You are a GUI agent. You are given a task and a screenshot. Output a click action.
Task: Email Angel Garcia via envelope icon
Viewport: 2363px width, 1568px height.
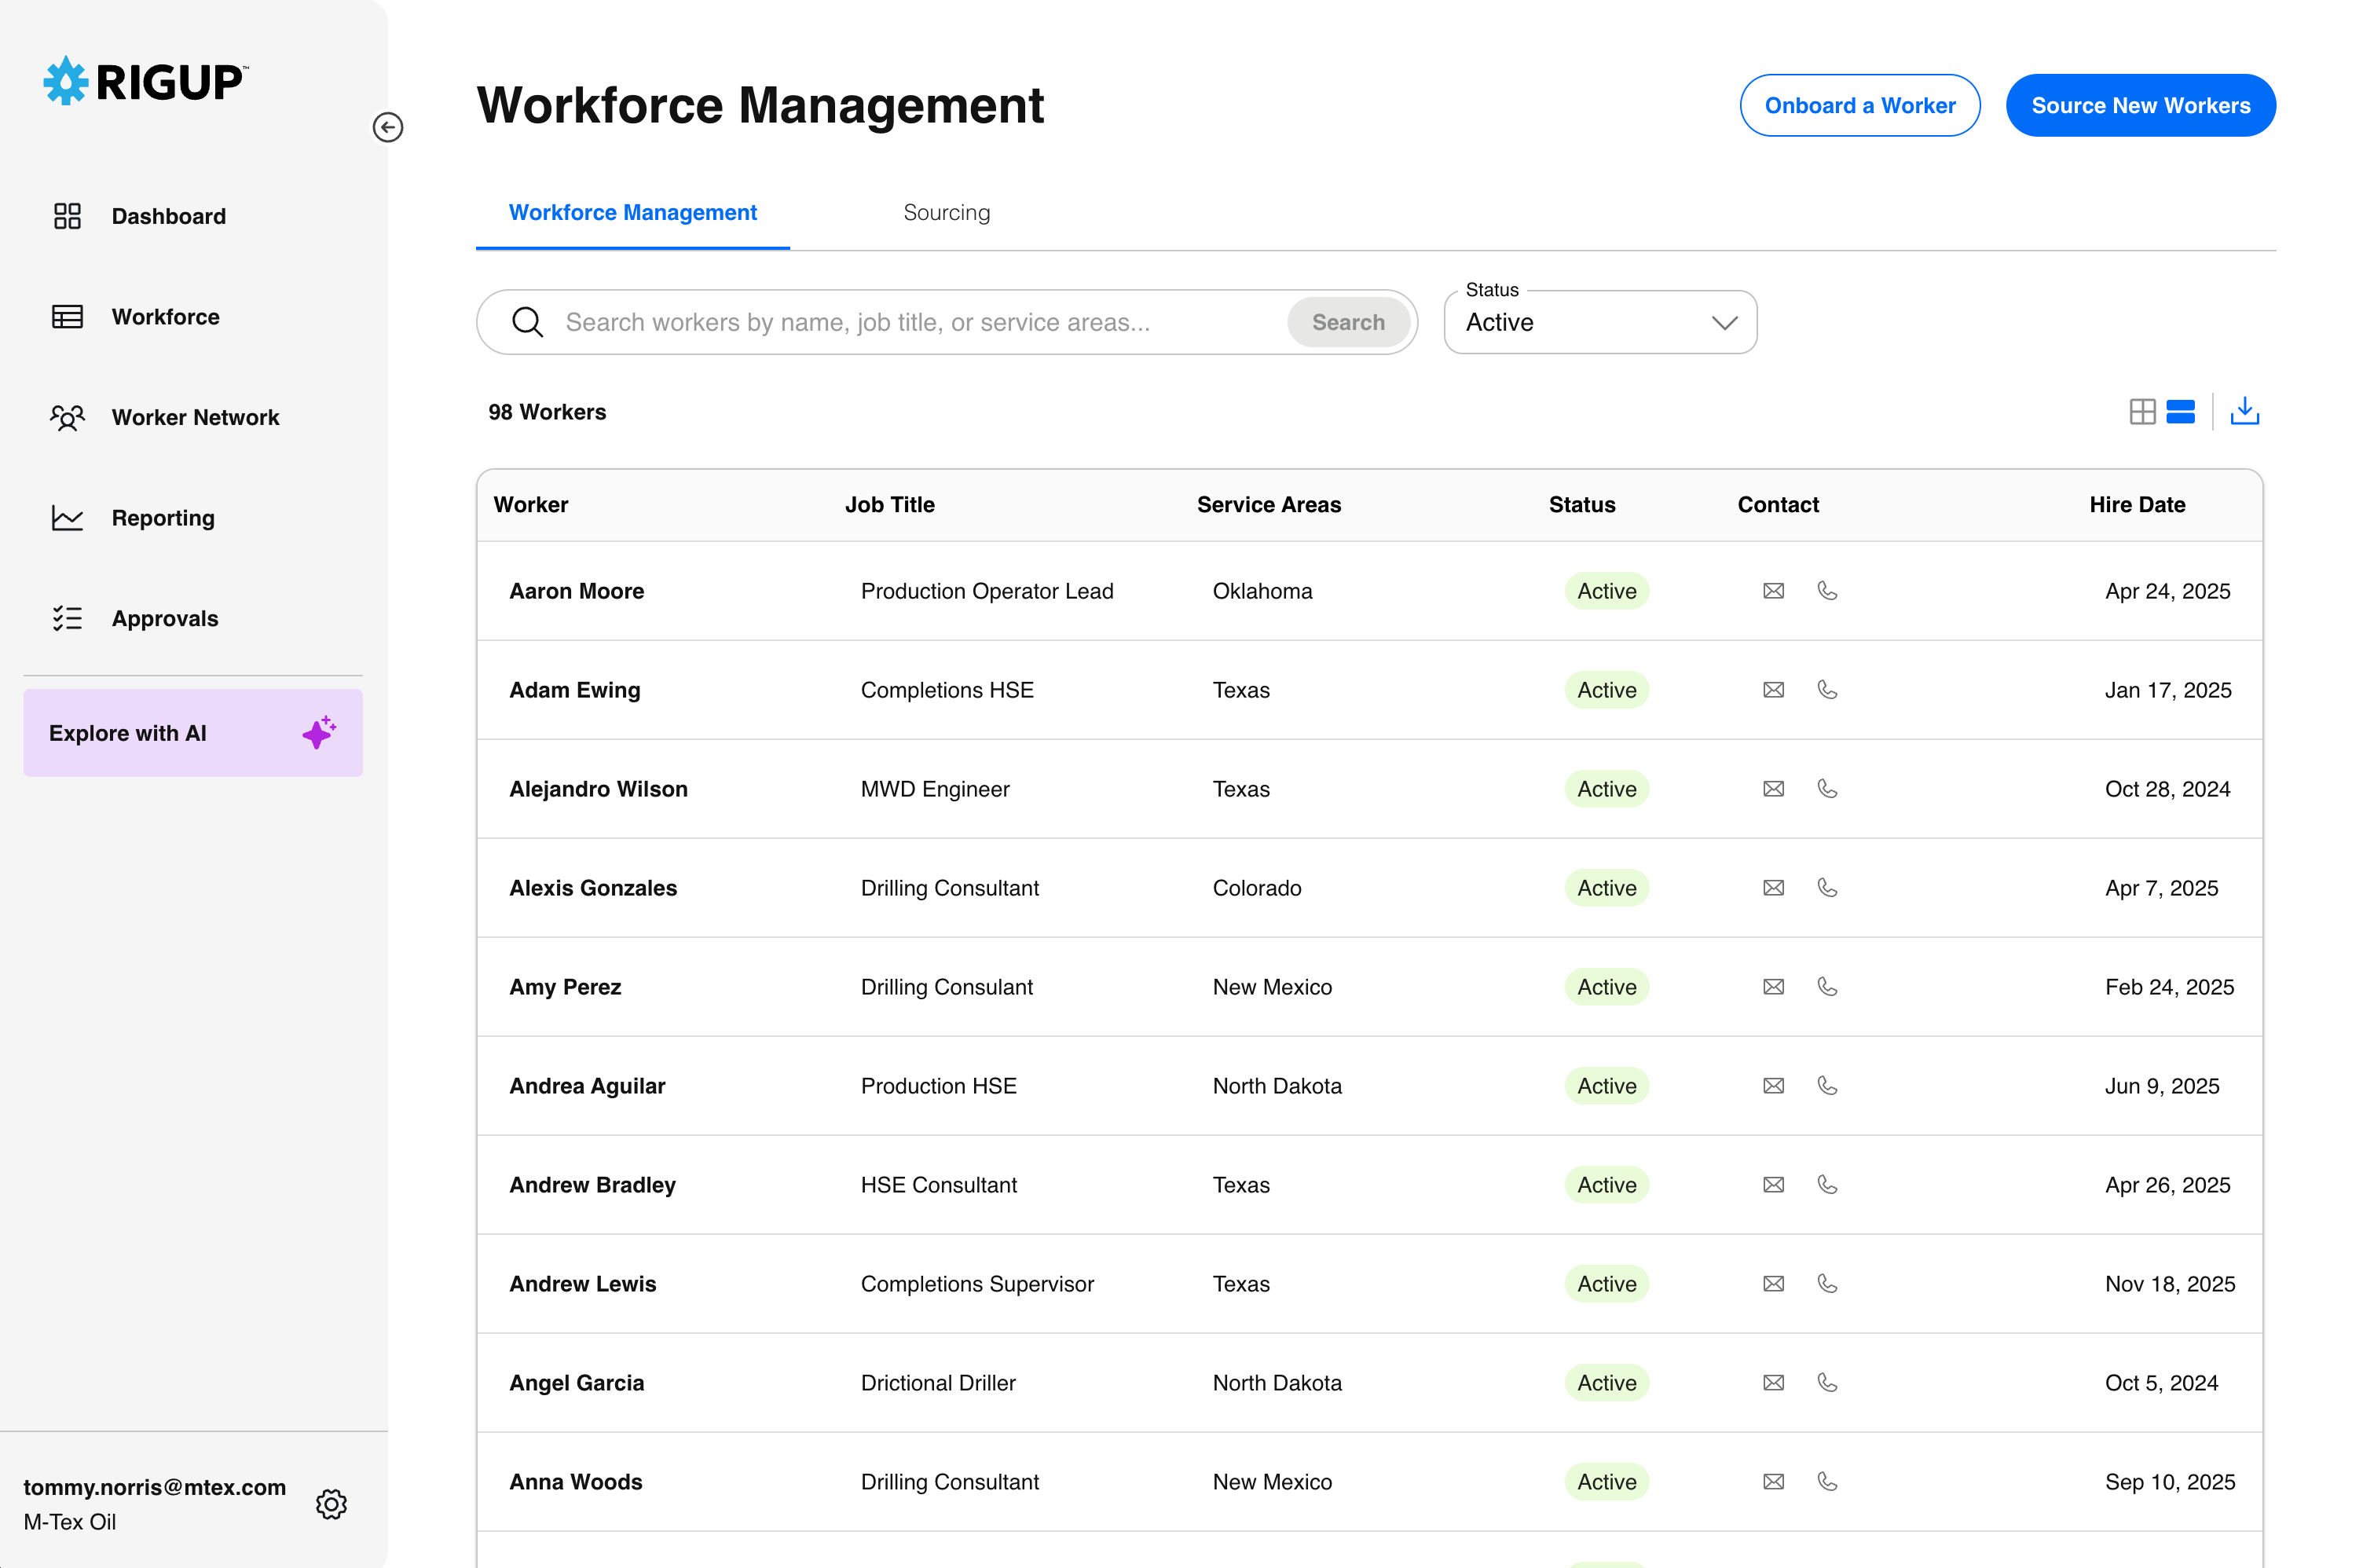coord(1773,1383)
